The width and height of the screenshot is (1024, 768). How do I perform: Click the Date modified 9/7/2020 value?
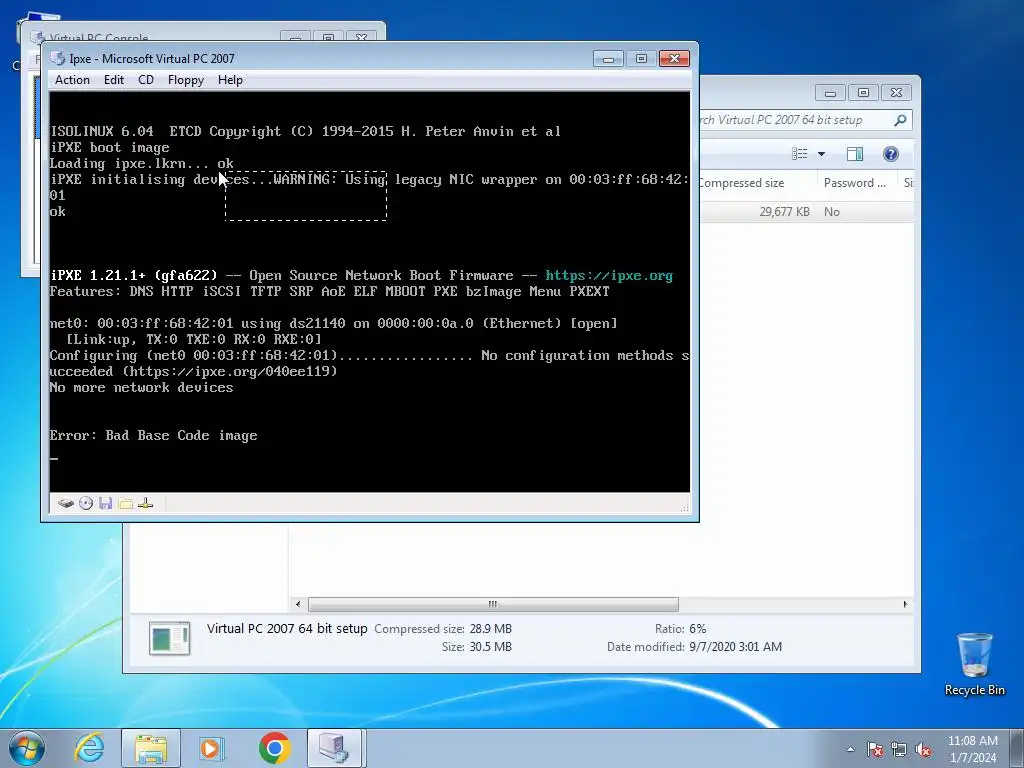[x=735, y=647]
